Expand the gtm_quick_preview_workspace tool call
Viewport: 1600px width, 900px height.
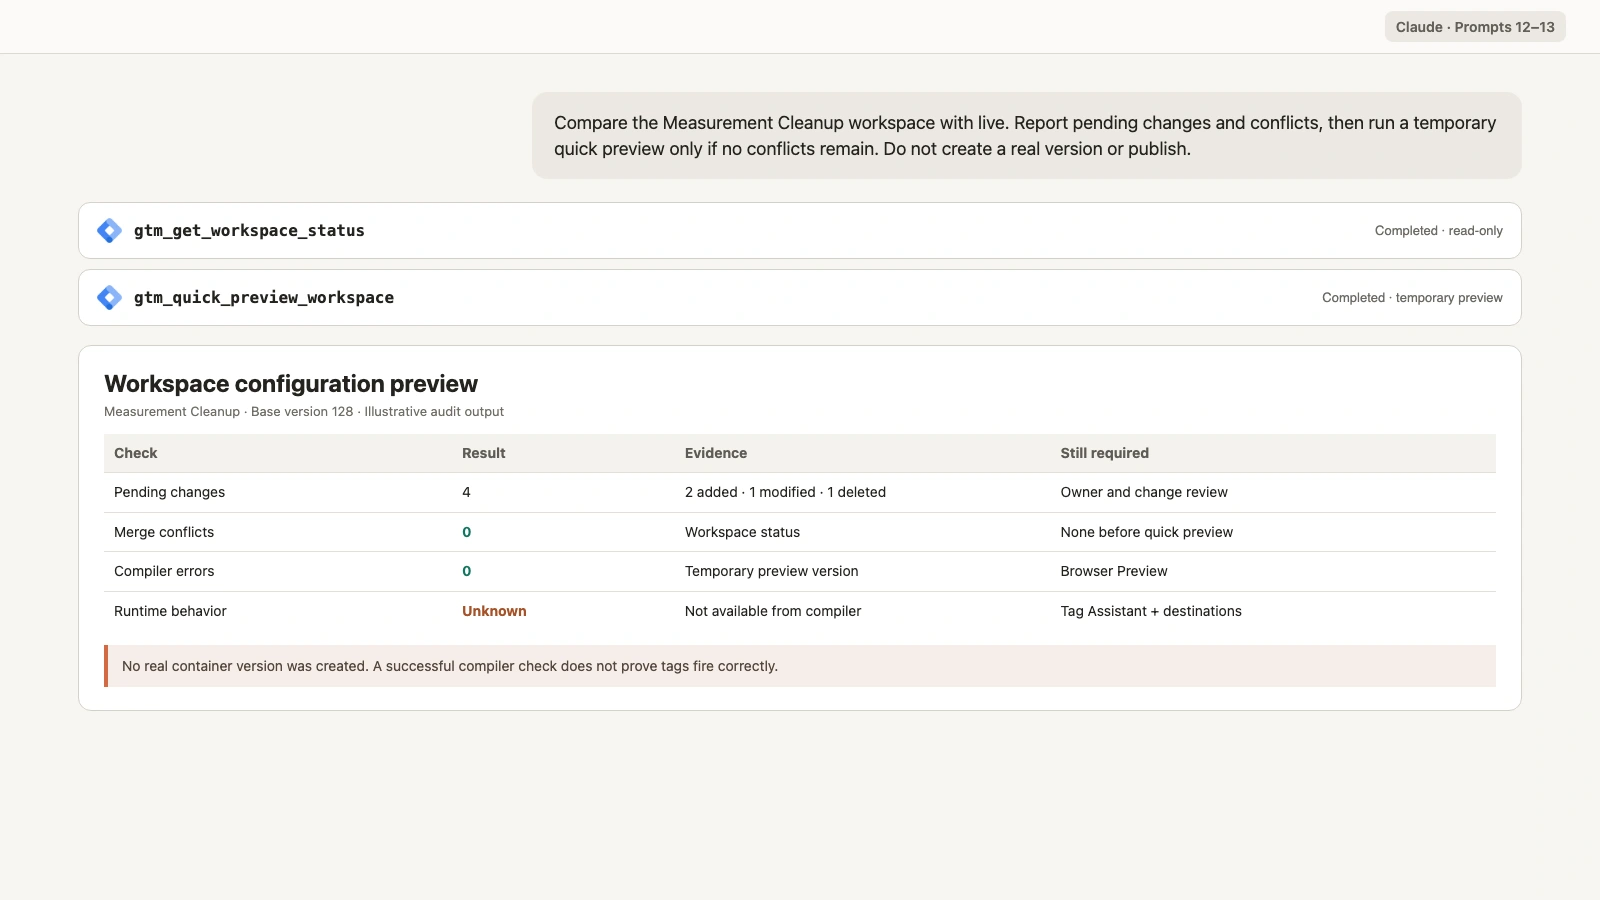point(800,298)
